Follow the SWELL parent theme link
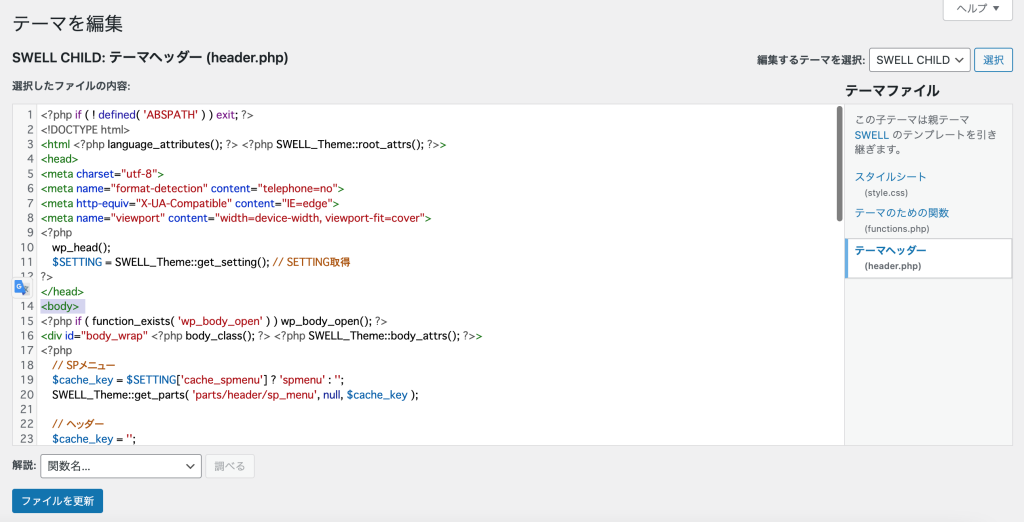 click(871, 135)
